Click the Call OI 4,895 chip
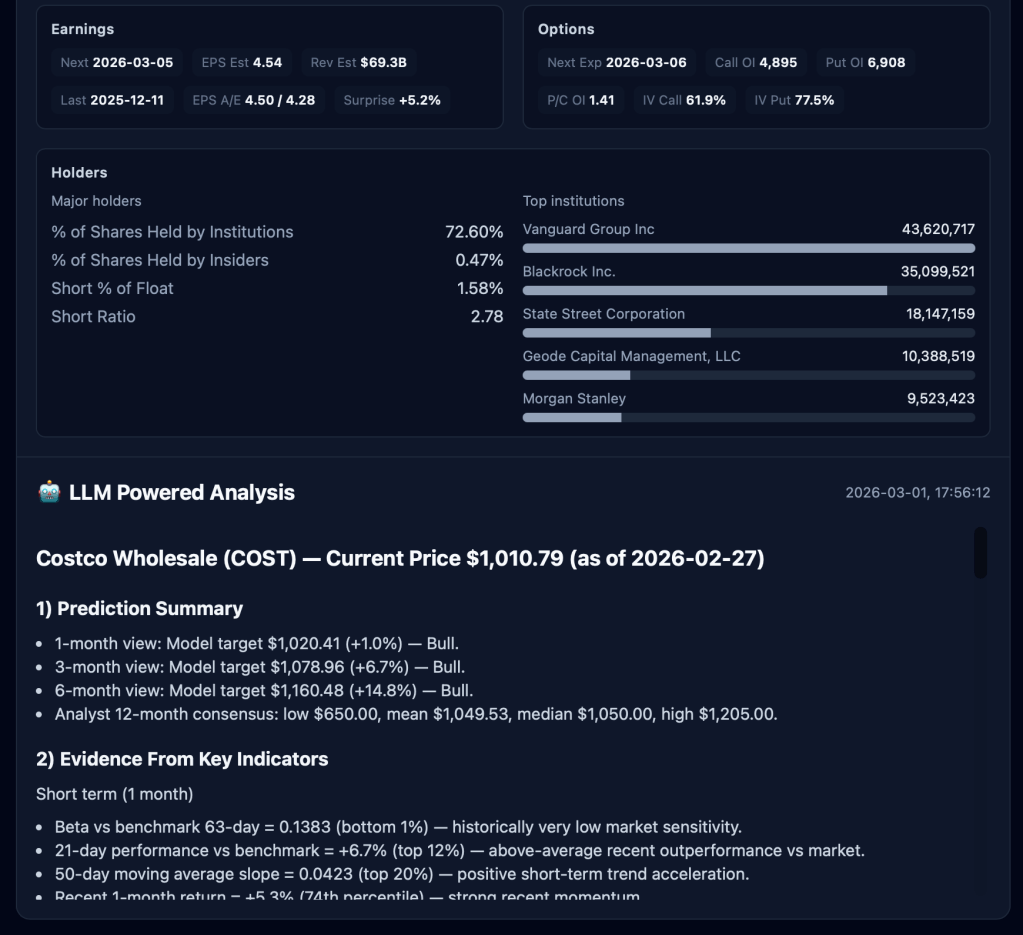Image resolution: width=1023 pixels, height=935 pixels. pyautogui.click(x=756, y=63)
